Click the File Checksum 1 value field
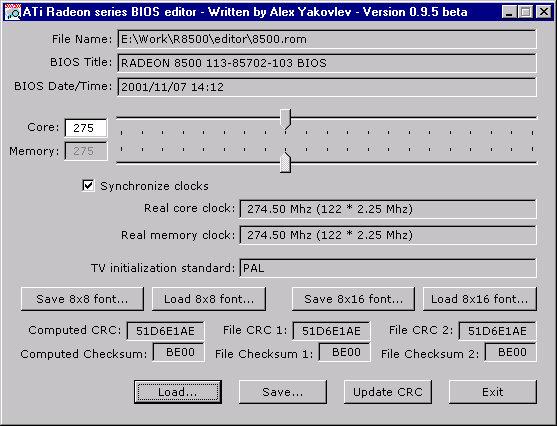Image resolution: width=557 pixels, height=426 pixels. tap(345, 352)
